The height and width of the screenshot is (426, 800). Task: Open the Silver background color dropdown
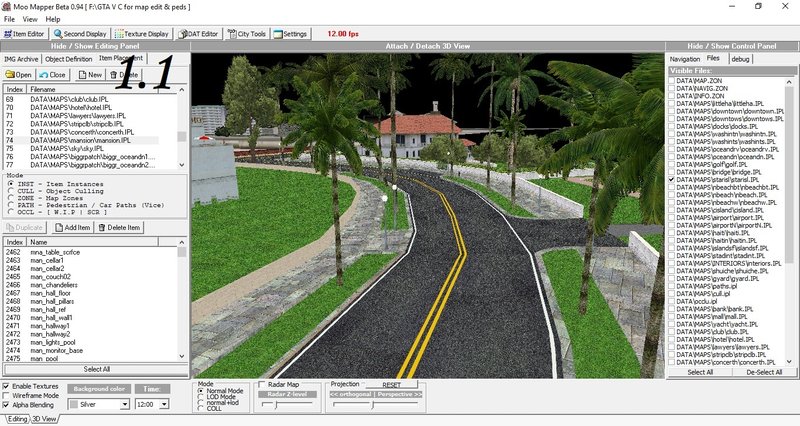124,404
